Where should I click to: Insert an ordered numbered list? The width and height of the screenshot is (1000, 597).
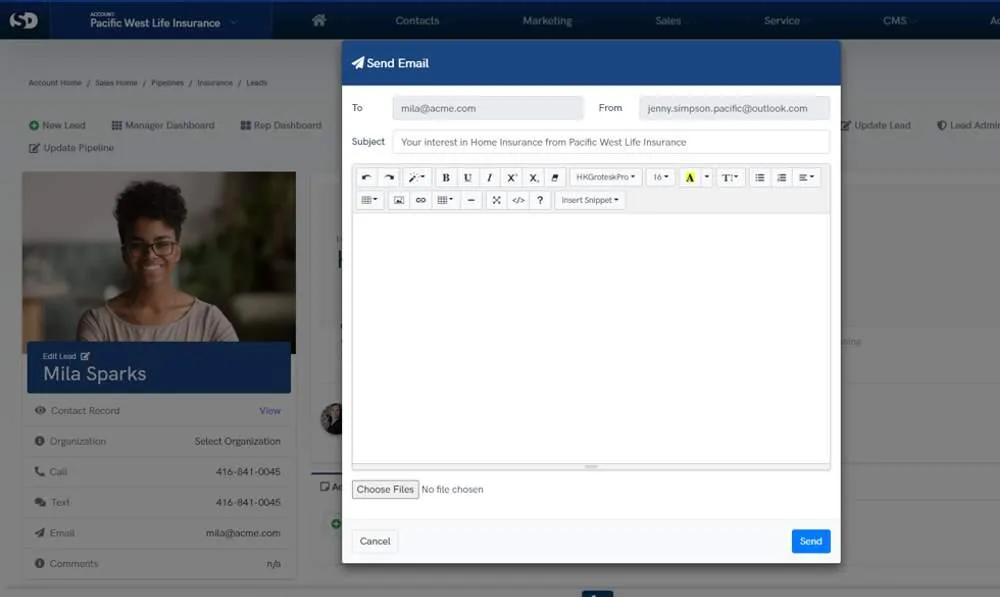(781, 177)
